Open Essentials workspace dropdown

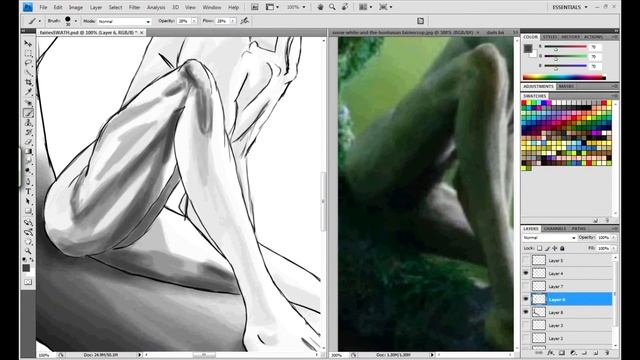point(570,7)
